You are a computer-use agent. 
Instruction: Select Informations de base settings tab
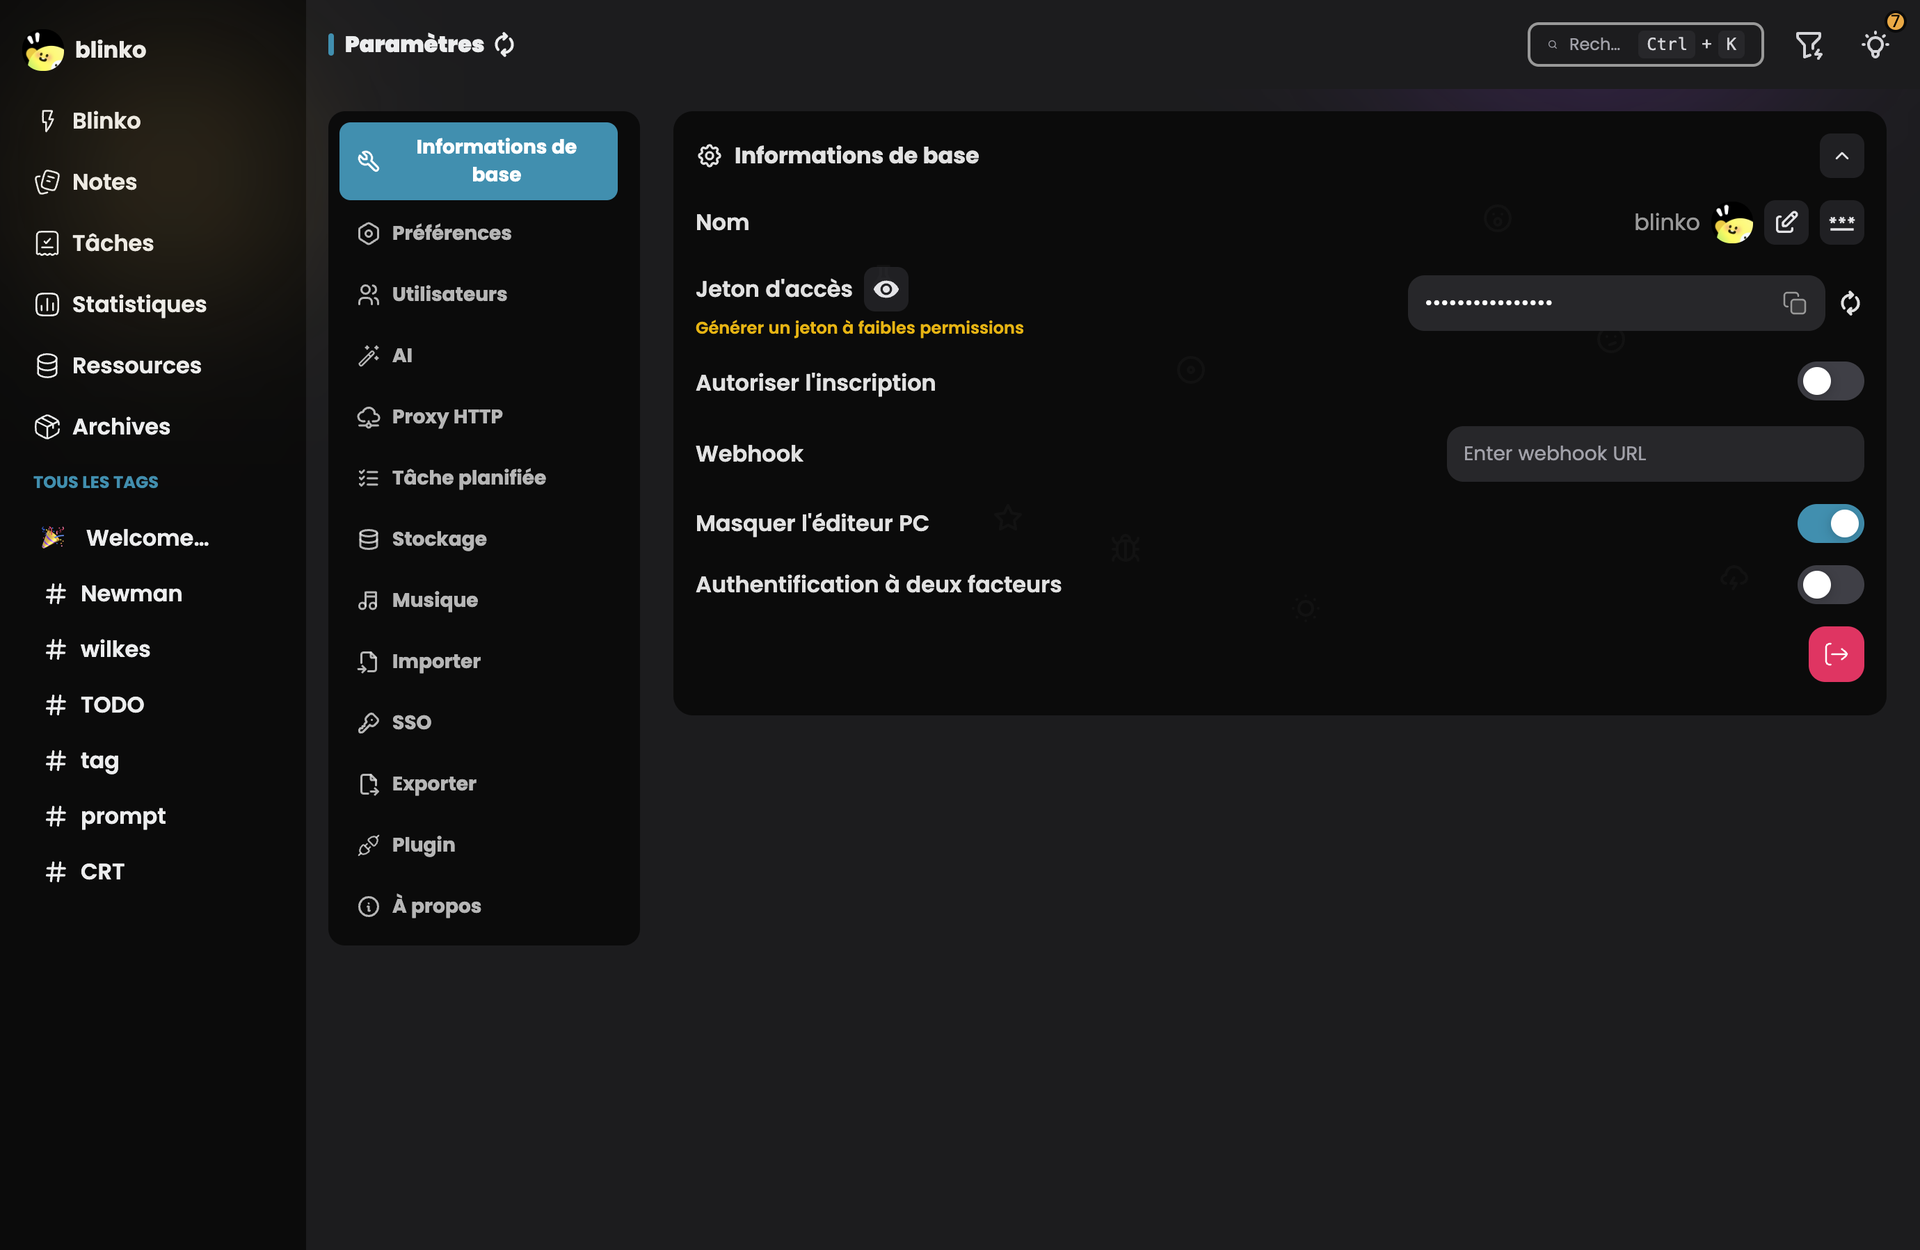tap(478, 161)
